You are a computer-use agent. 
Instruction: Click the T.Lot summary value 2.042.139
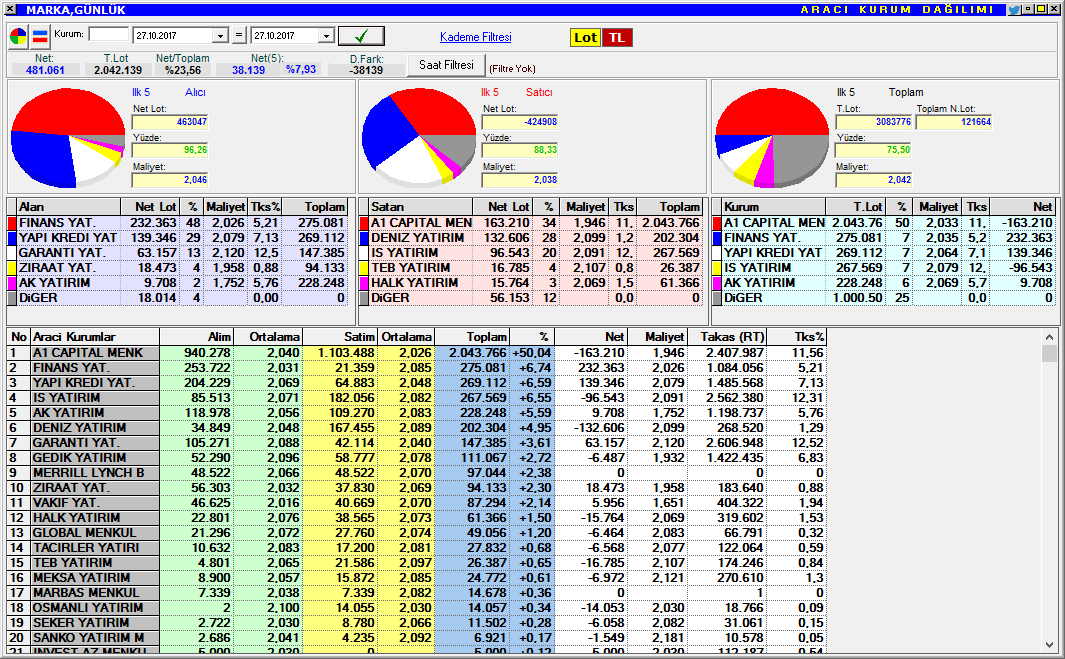(x=118, y=70)
